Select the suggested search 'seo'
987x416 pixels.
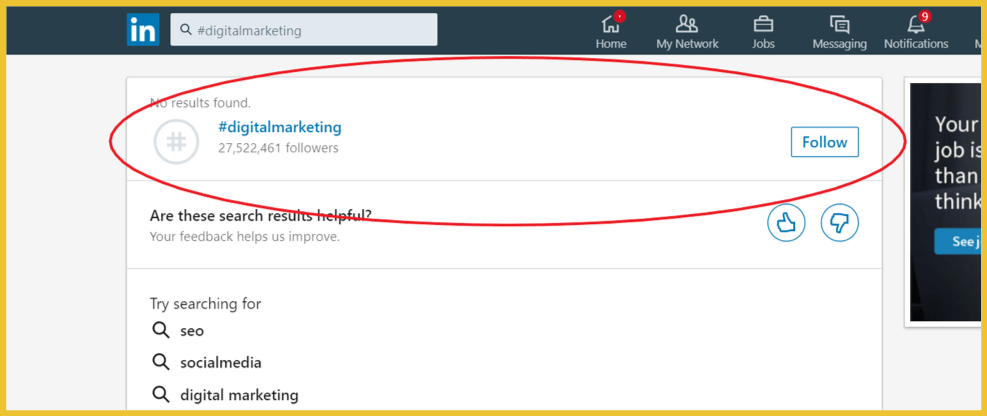tap(192, 330)
